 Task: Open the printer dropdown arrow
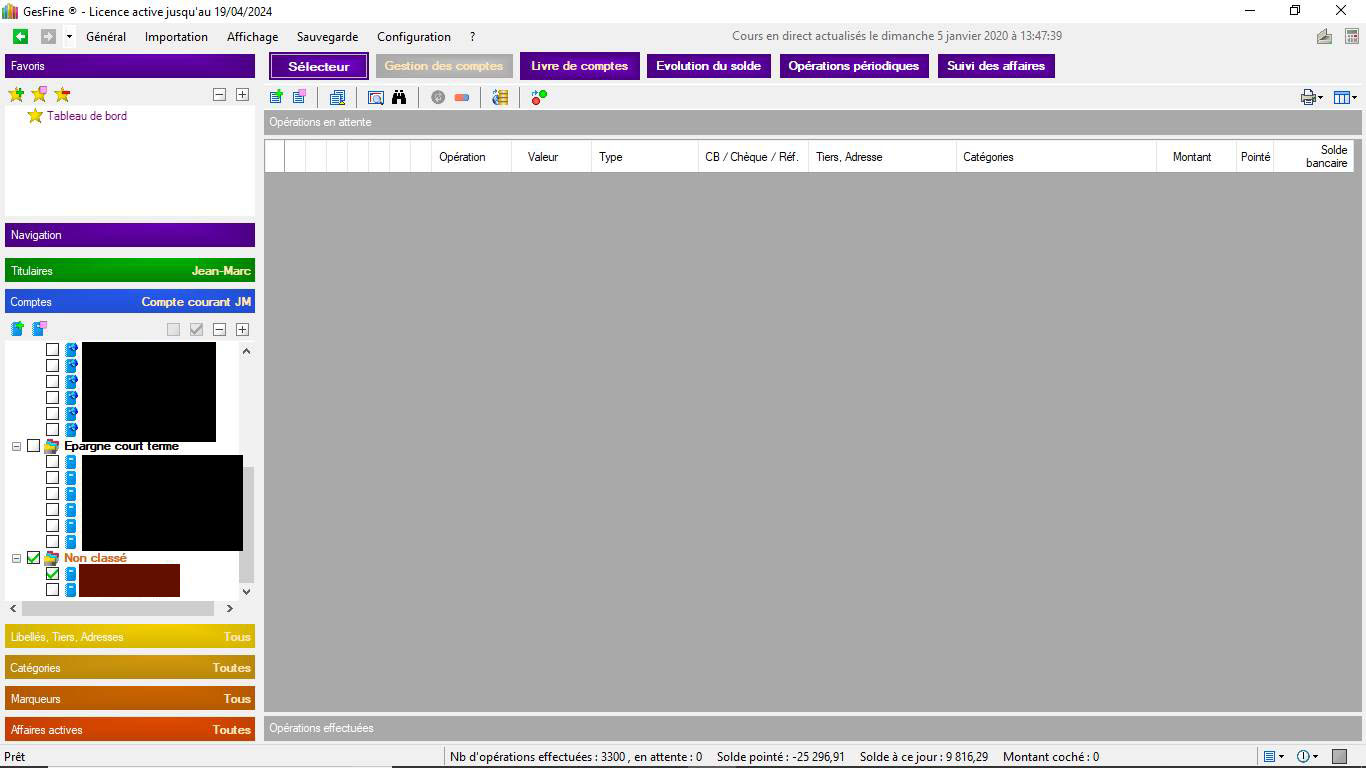pos(1321,98)
